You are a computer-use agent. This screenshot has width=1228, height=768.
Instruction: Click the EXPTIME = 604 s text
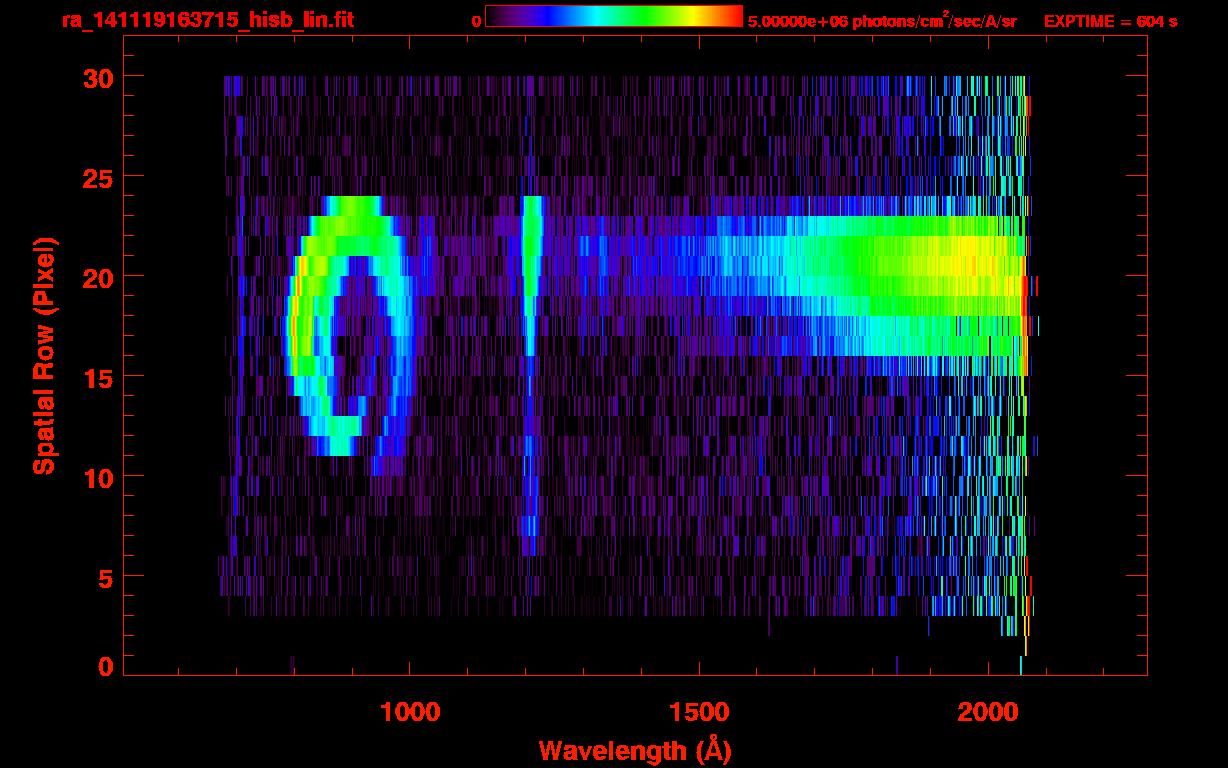pyautogui.click(x=1110, y=21)
